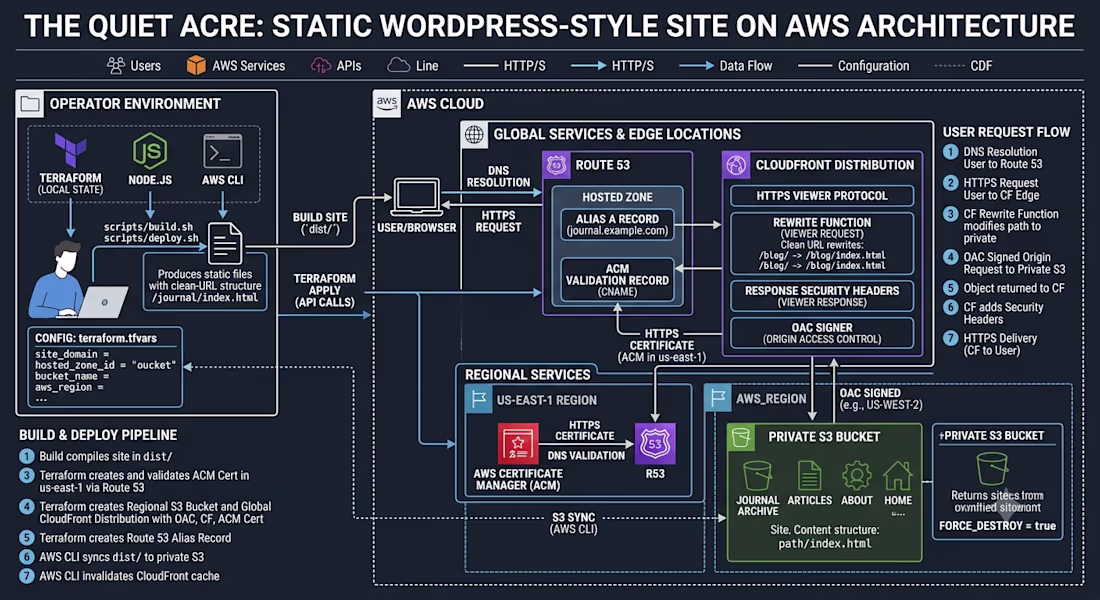Select the Node.js hexagon icon
Screen dimensions: 1100x600
pos(149,151)
